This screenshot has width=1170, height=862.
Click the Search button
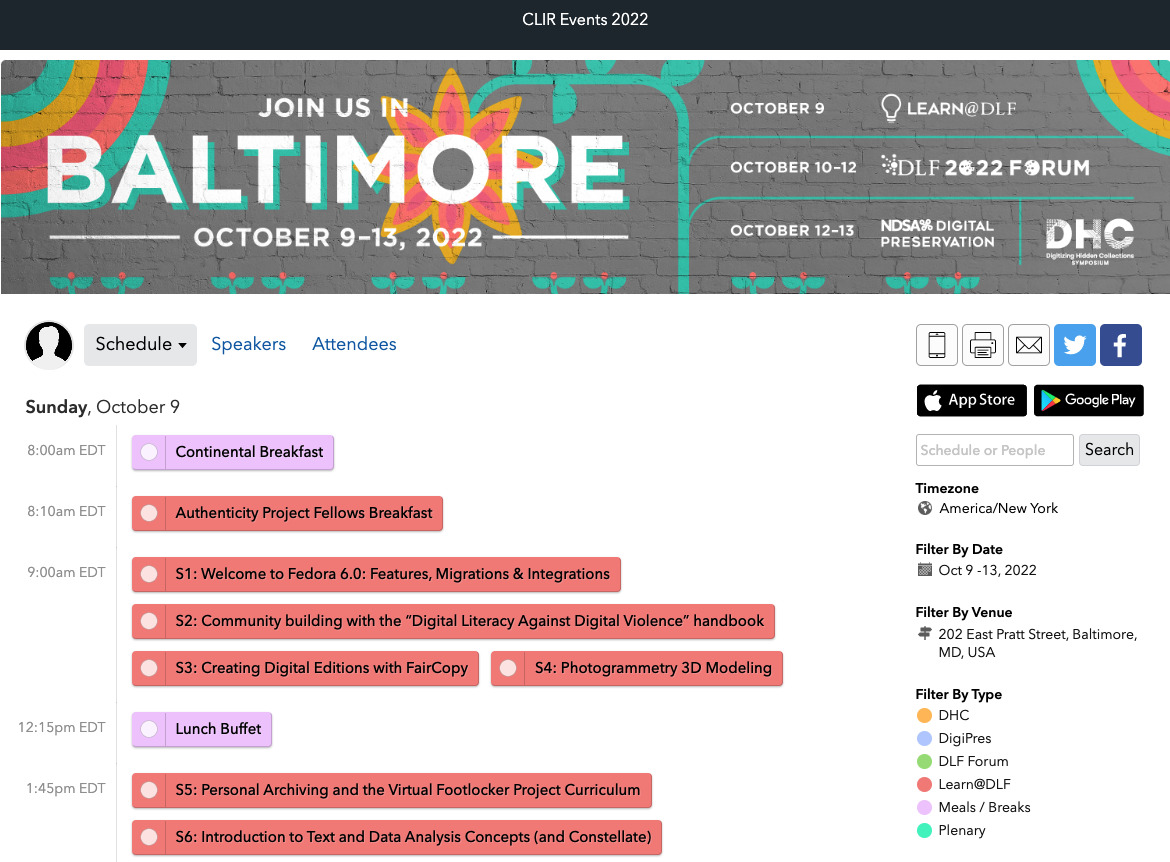[x=1109, y=450]
